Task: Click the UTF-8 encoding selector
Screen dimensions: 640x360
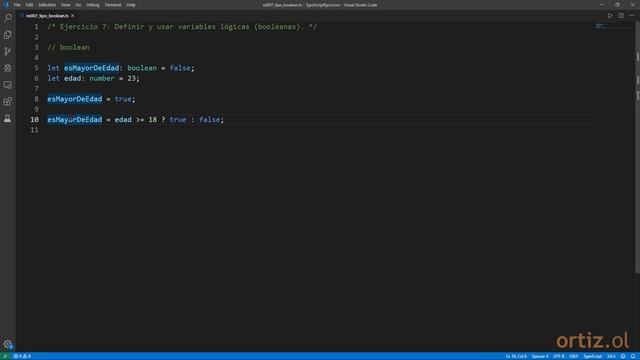Action: pyautogui.click(x=558, y=356)
